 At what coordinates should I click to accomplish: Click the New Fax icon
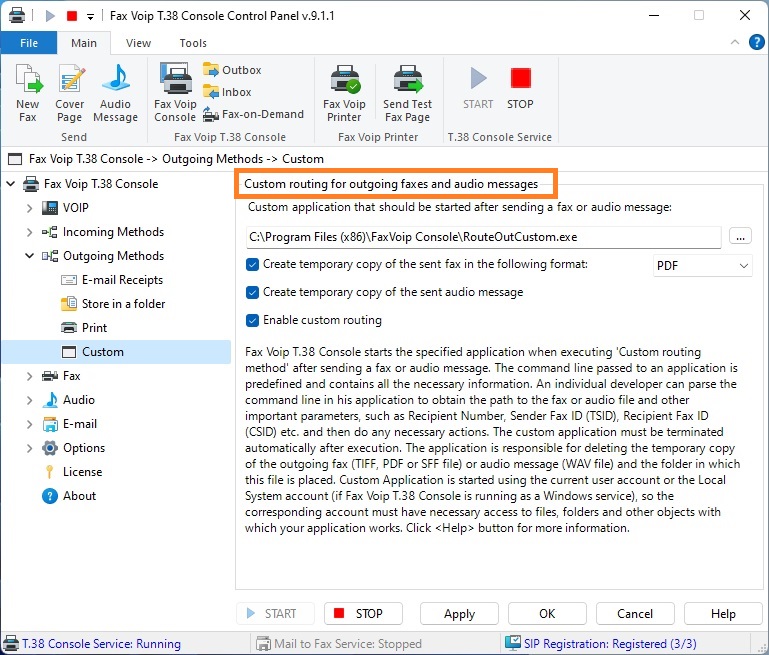(x=28, y=93)
